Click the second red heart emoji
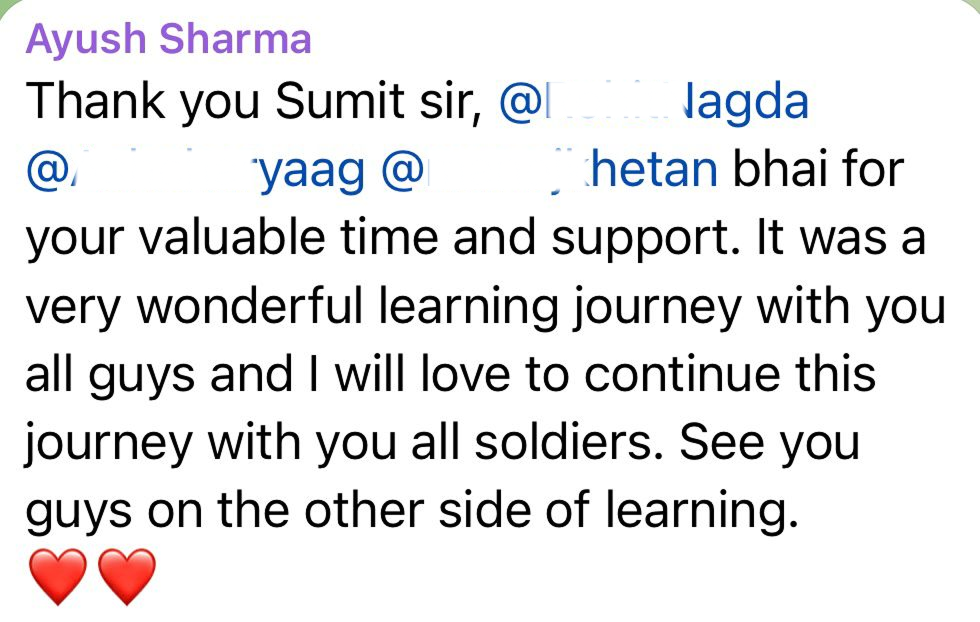The image size is (980, 622). click(x=127, y=576)
